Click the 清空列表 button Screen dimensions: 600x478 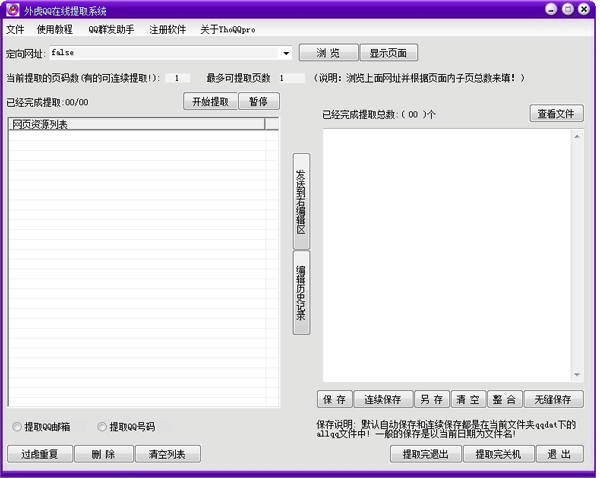[168, 454]
